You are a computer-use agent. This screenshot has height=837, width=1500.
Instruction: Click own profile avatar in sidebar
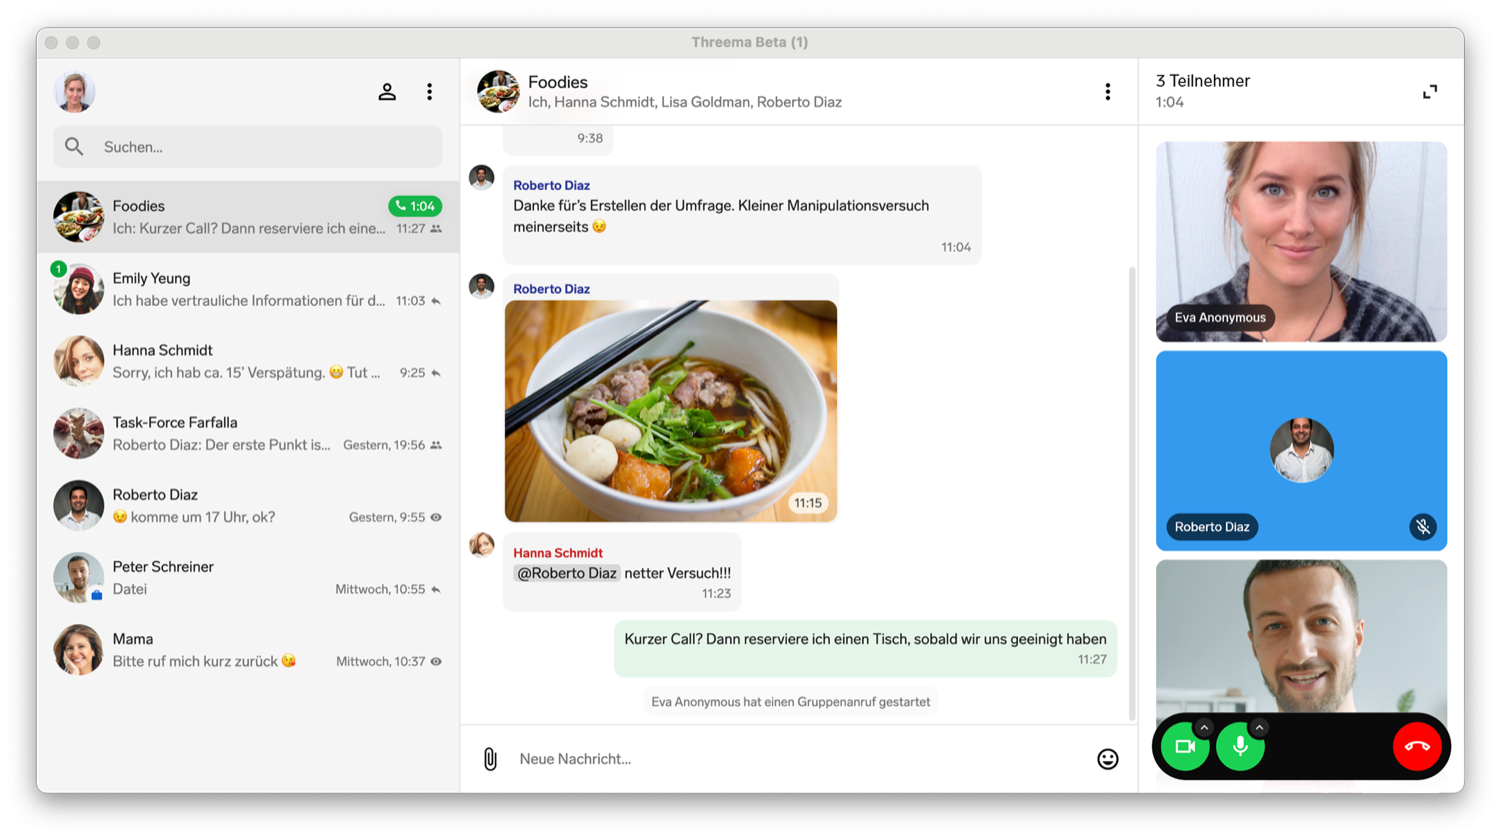point(75,92)
